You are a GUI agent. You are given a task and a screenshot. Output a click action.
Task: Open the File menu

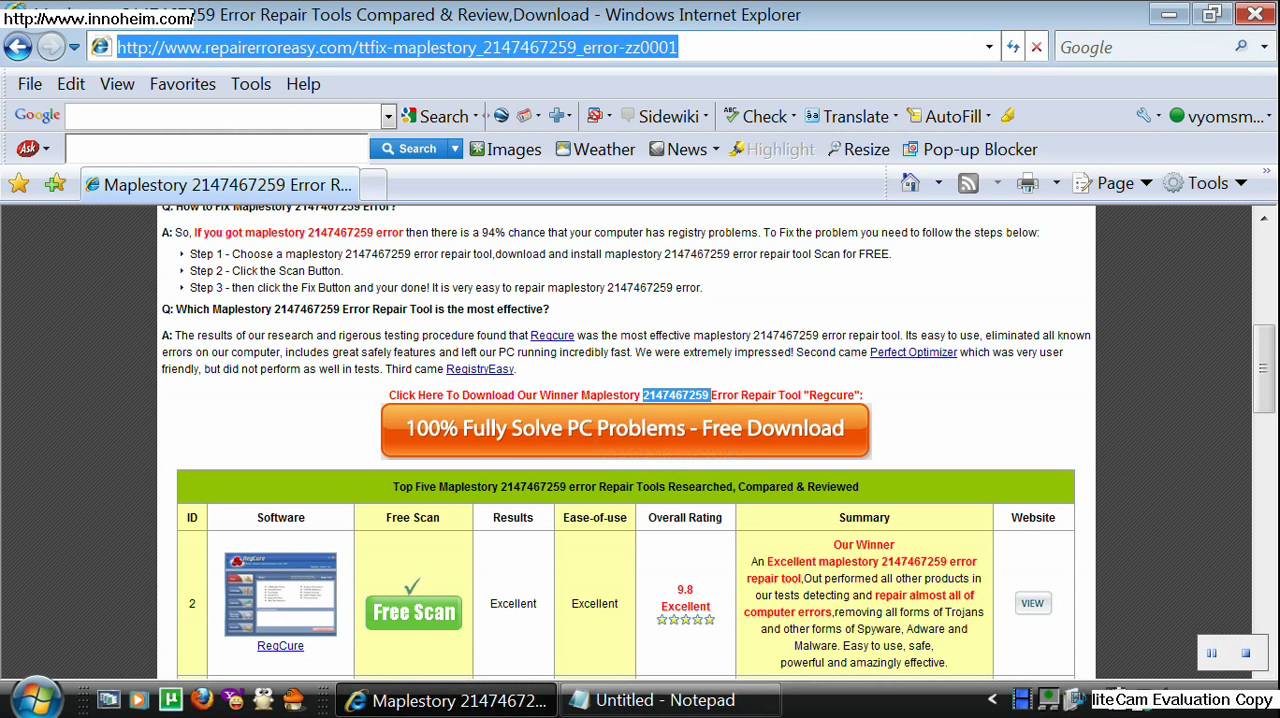point(30,84)
